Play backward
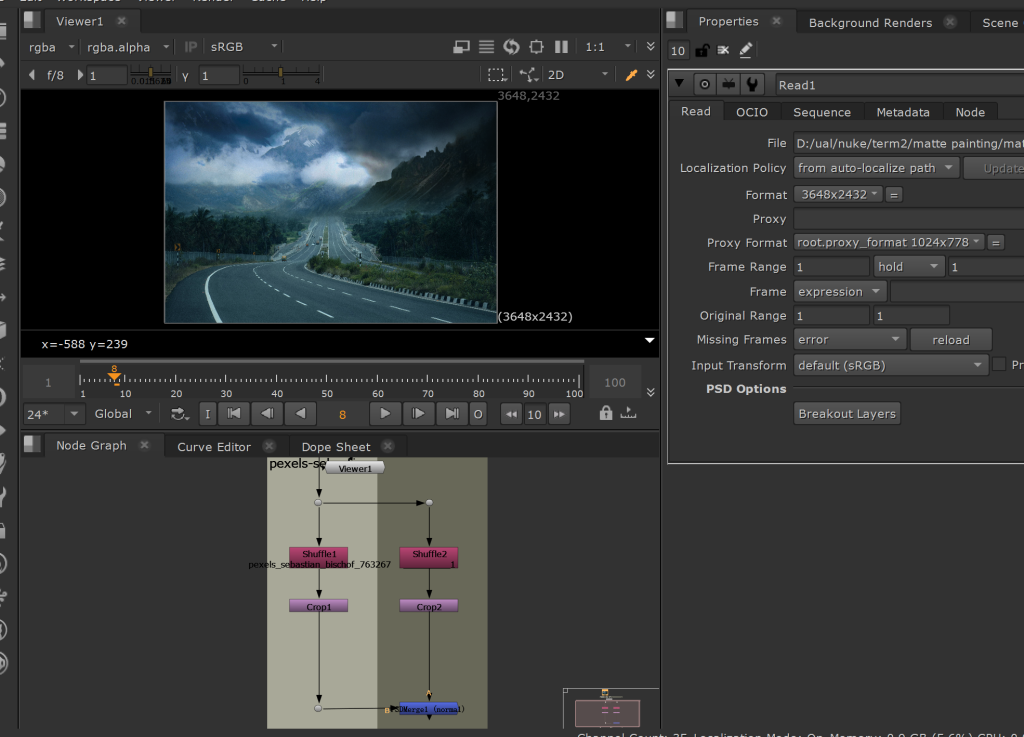 click(x=300, y=414)
